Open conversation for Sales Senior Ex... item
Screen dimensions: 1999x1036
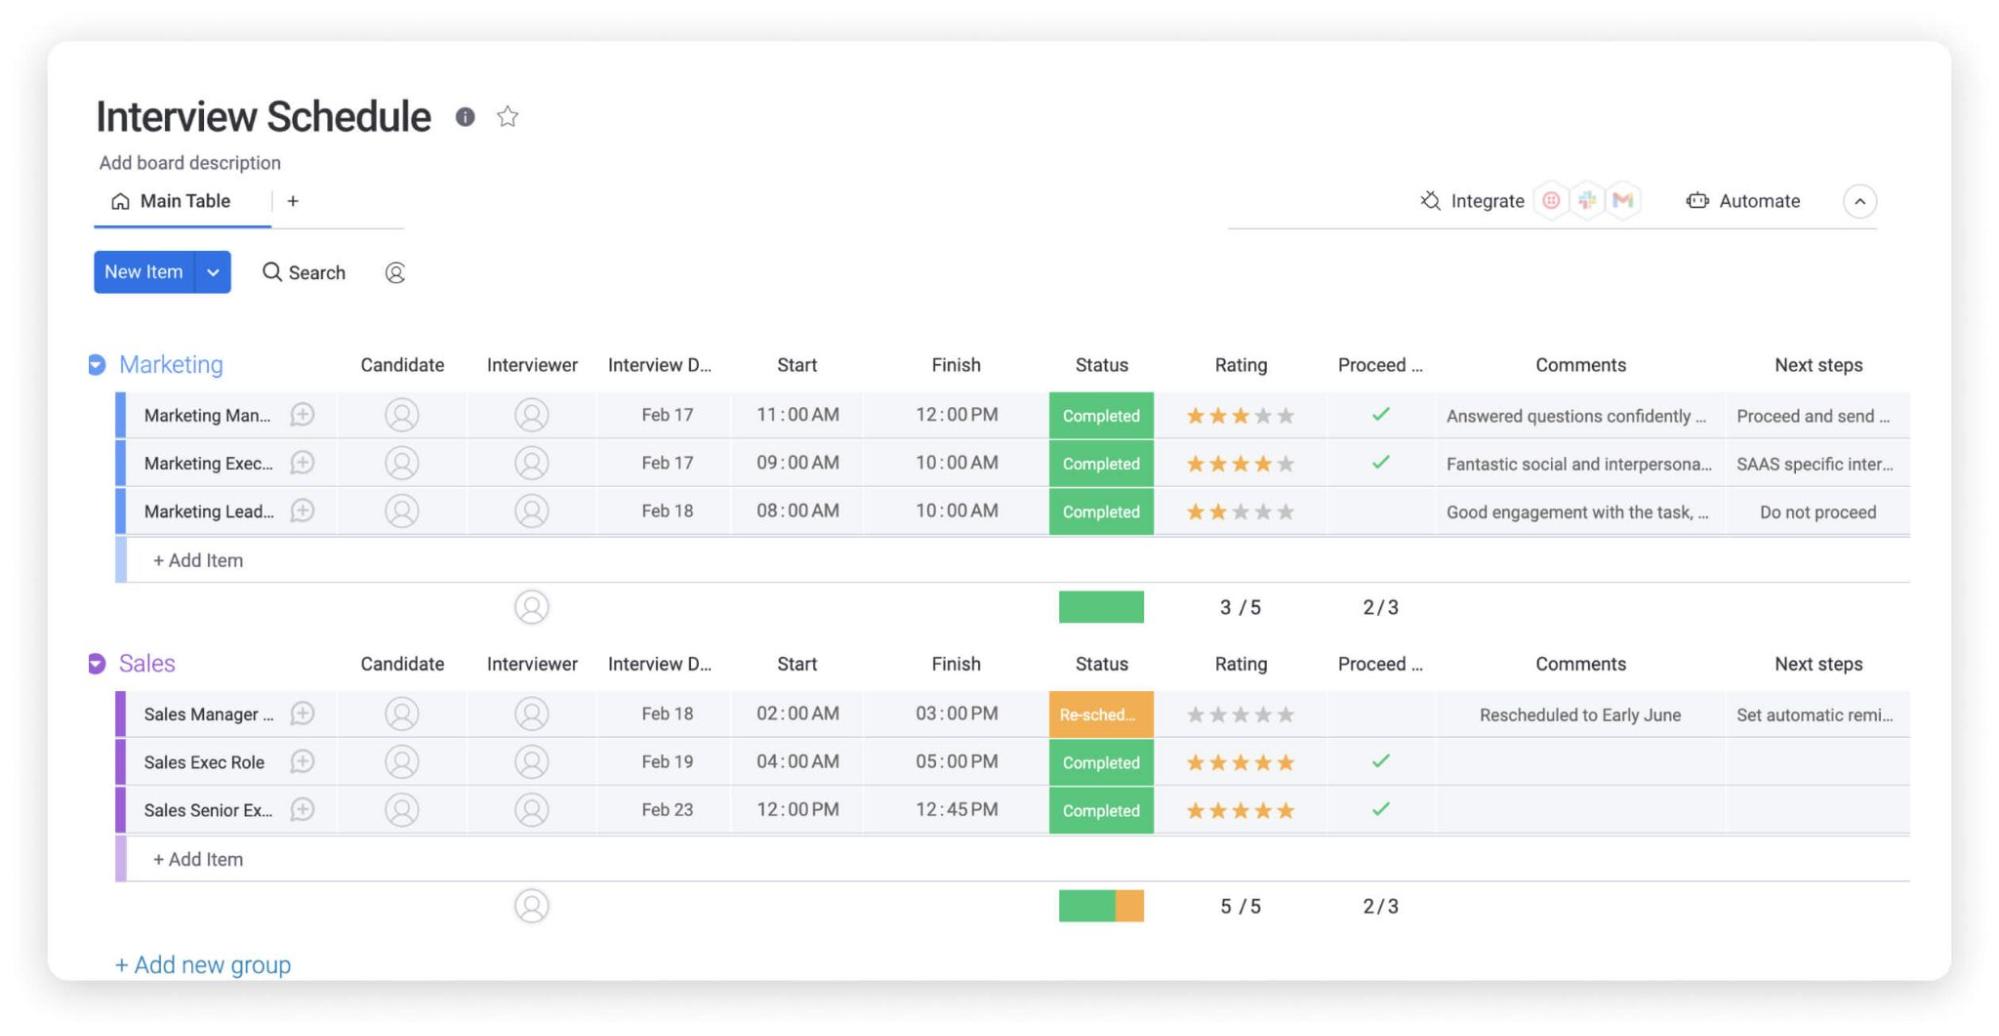pyautogui.click(x=302, y=810)
